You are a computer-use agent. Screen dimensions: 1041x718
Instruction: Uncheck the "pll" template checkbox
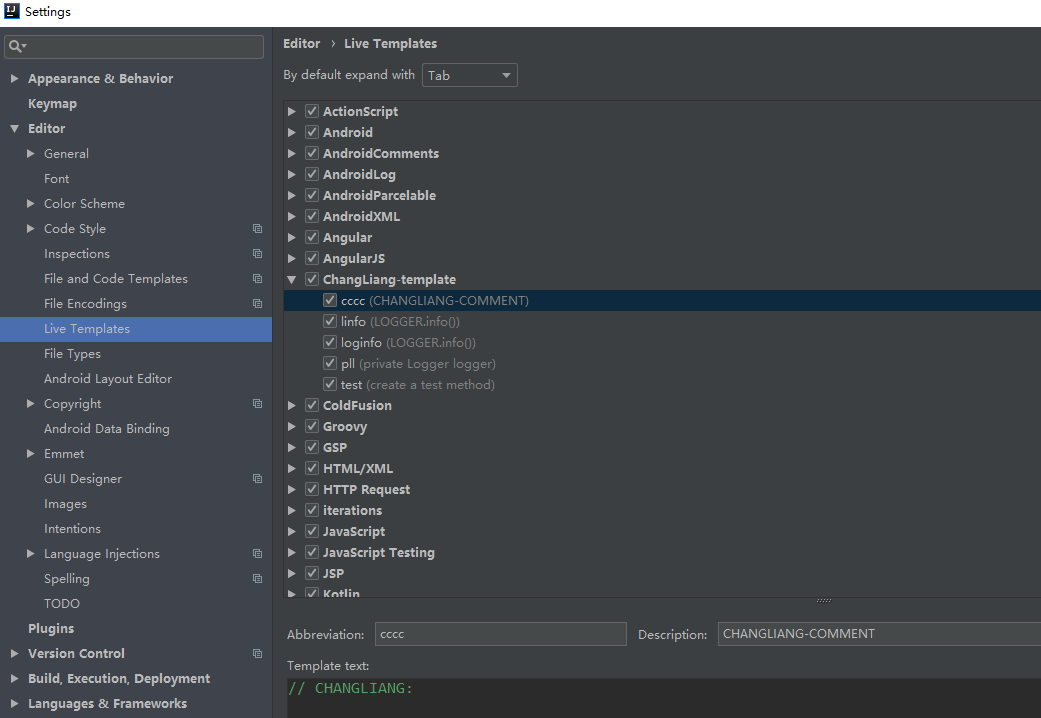pyautogui.click(x=330, y=363)
